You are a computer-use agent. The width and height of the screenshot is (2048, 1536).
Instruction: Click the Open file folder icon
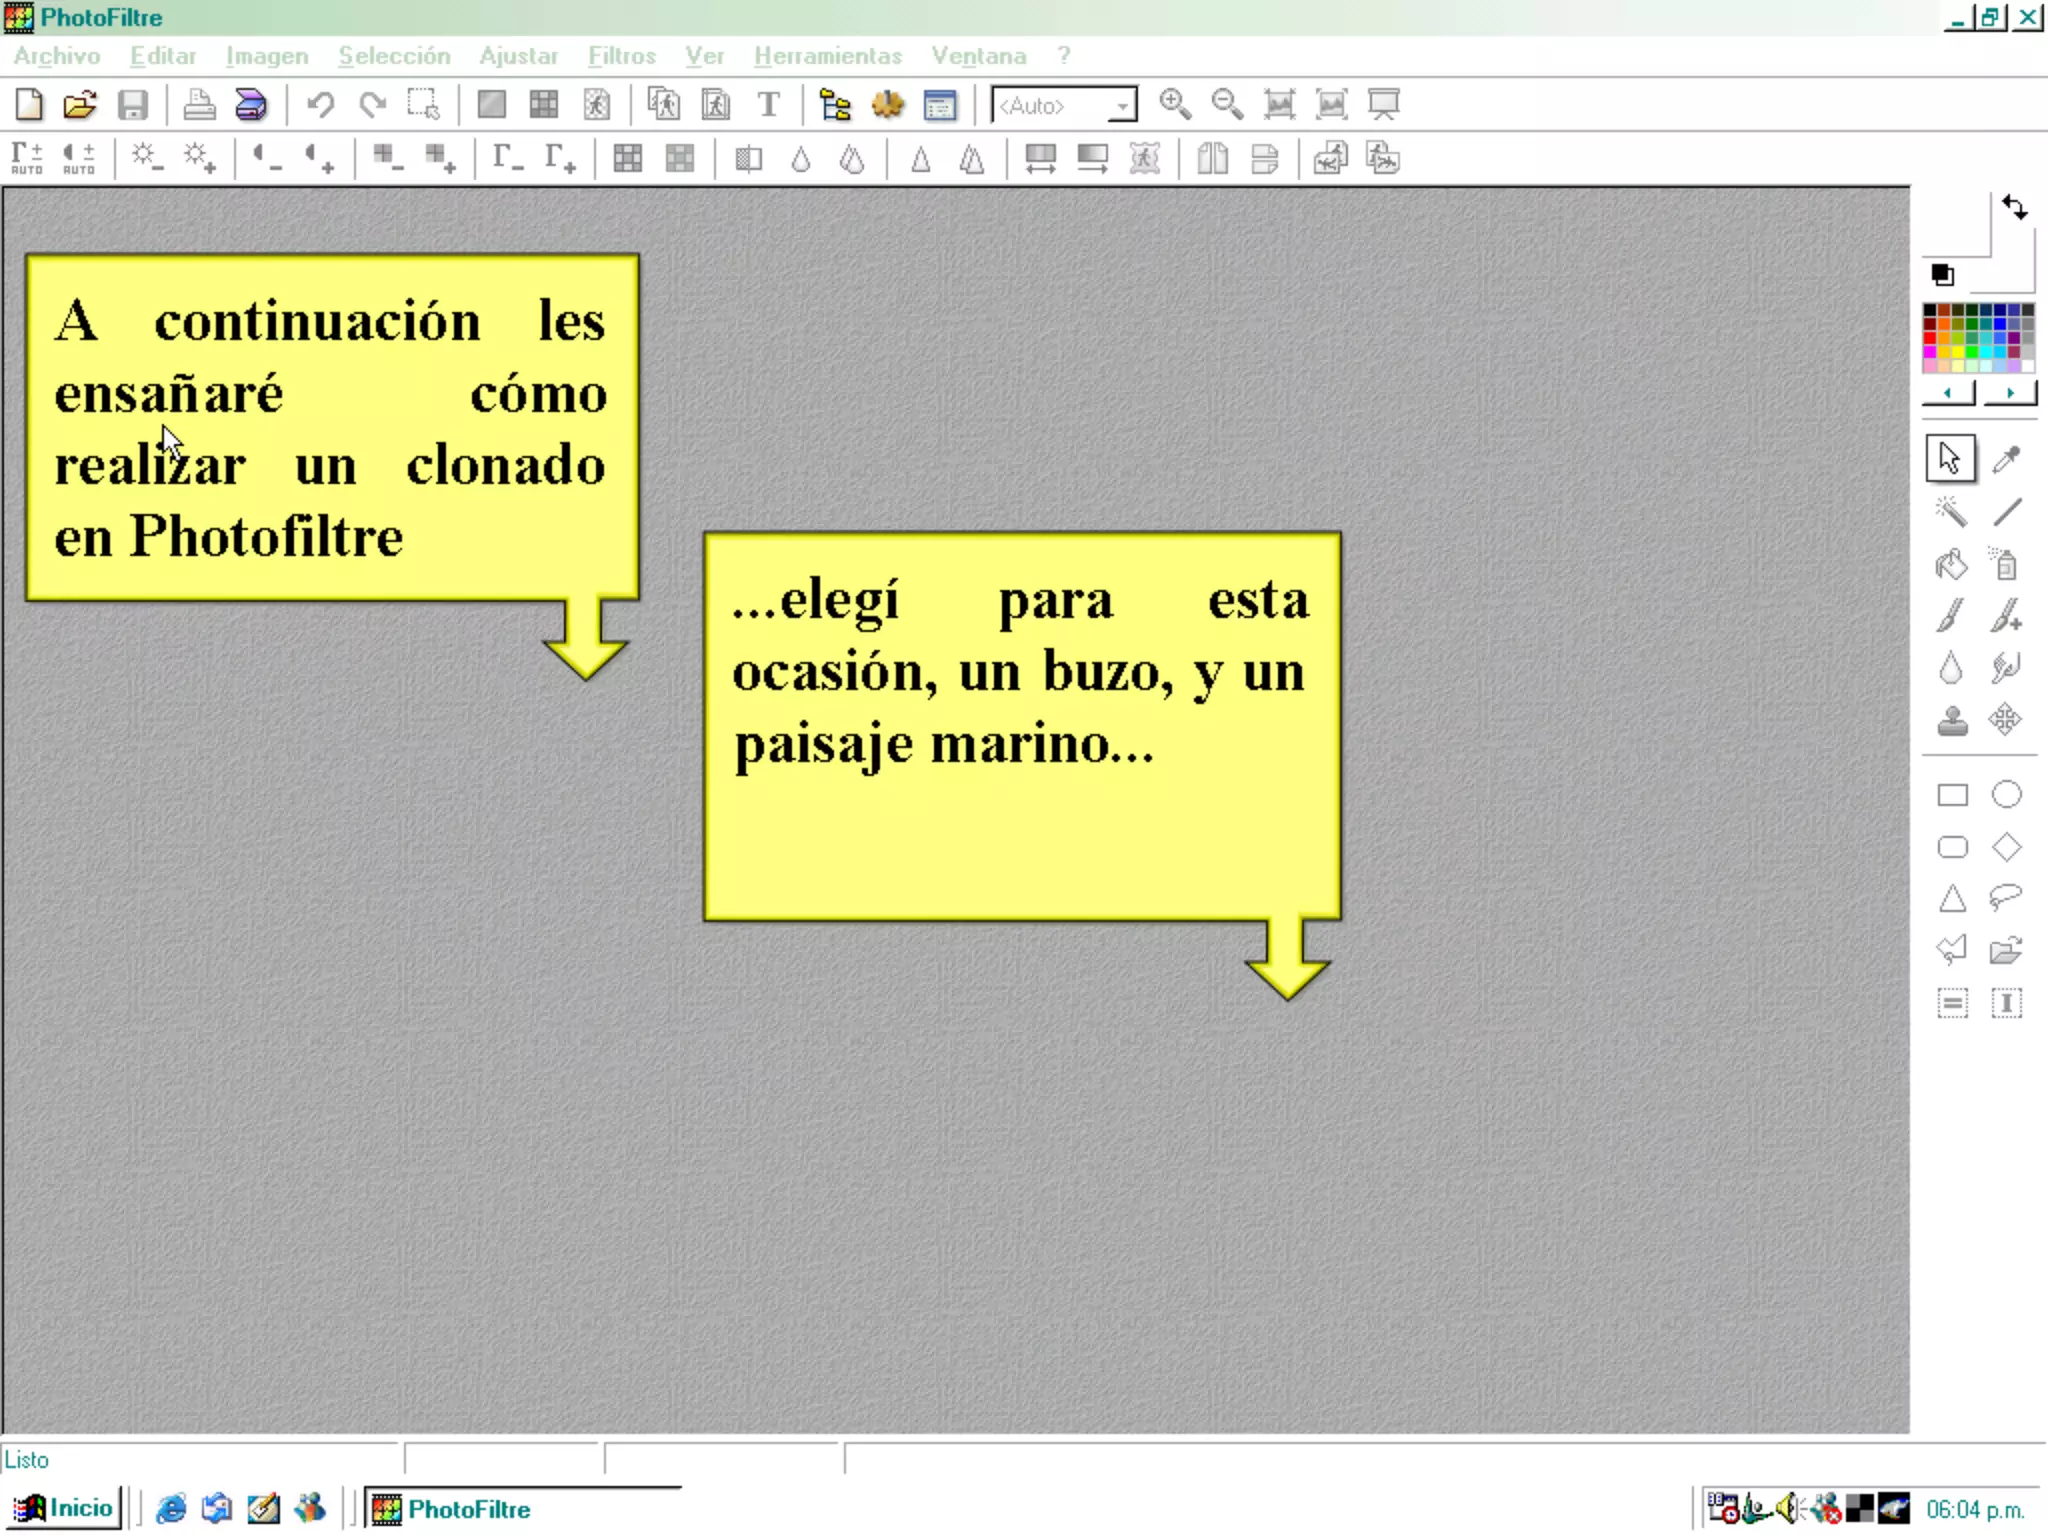pos(80,105)
